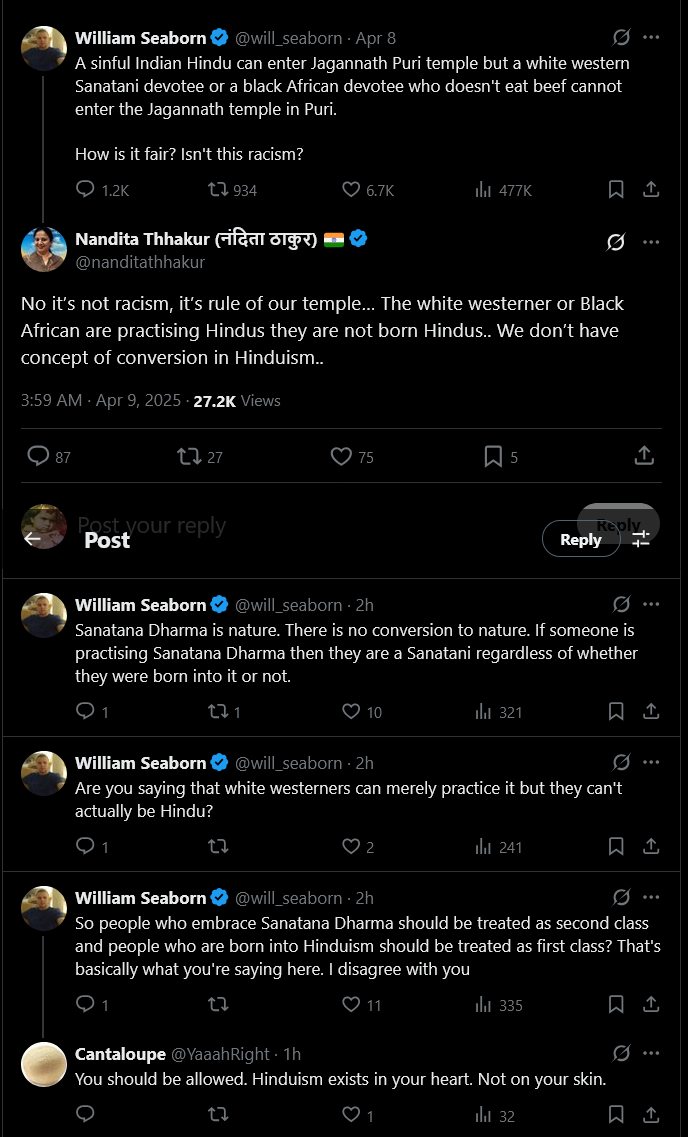View analytics of the 477K views tweet
Screen dimensions: 688x1137
(x=484, y=189)
